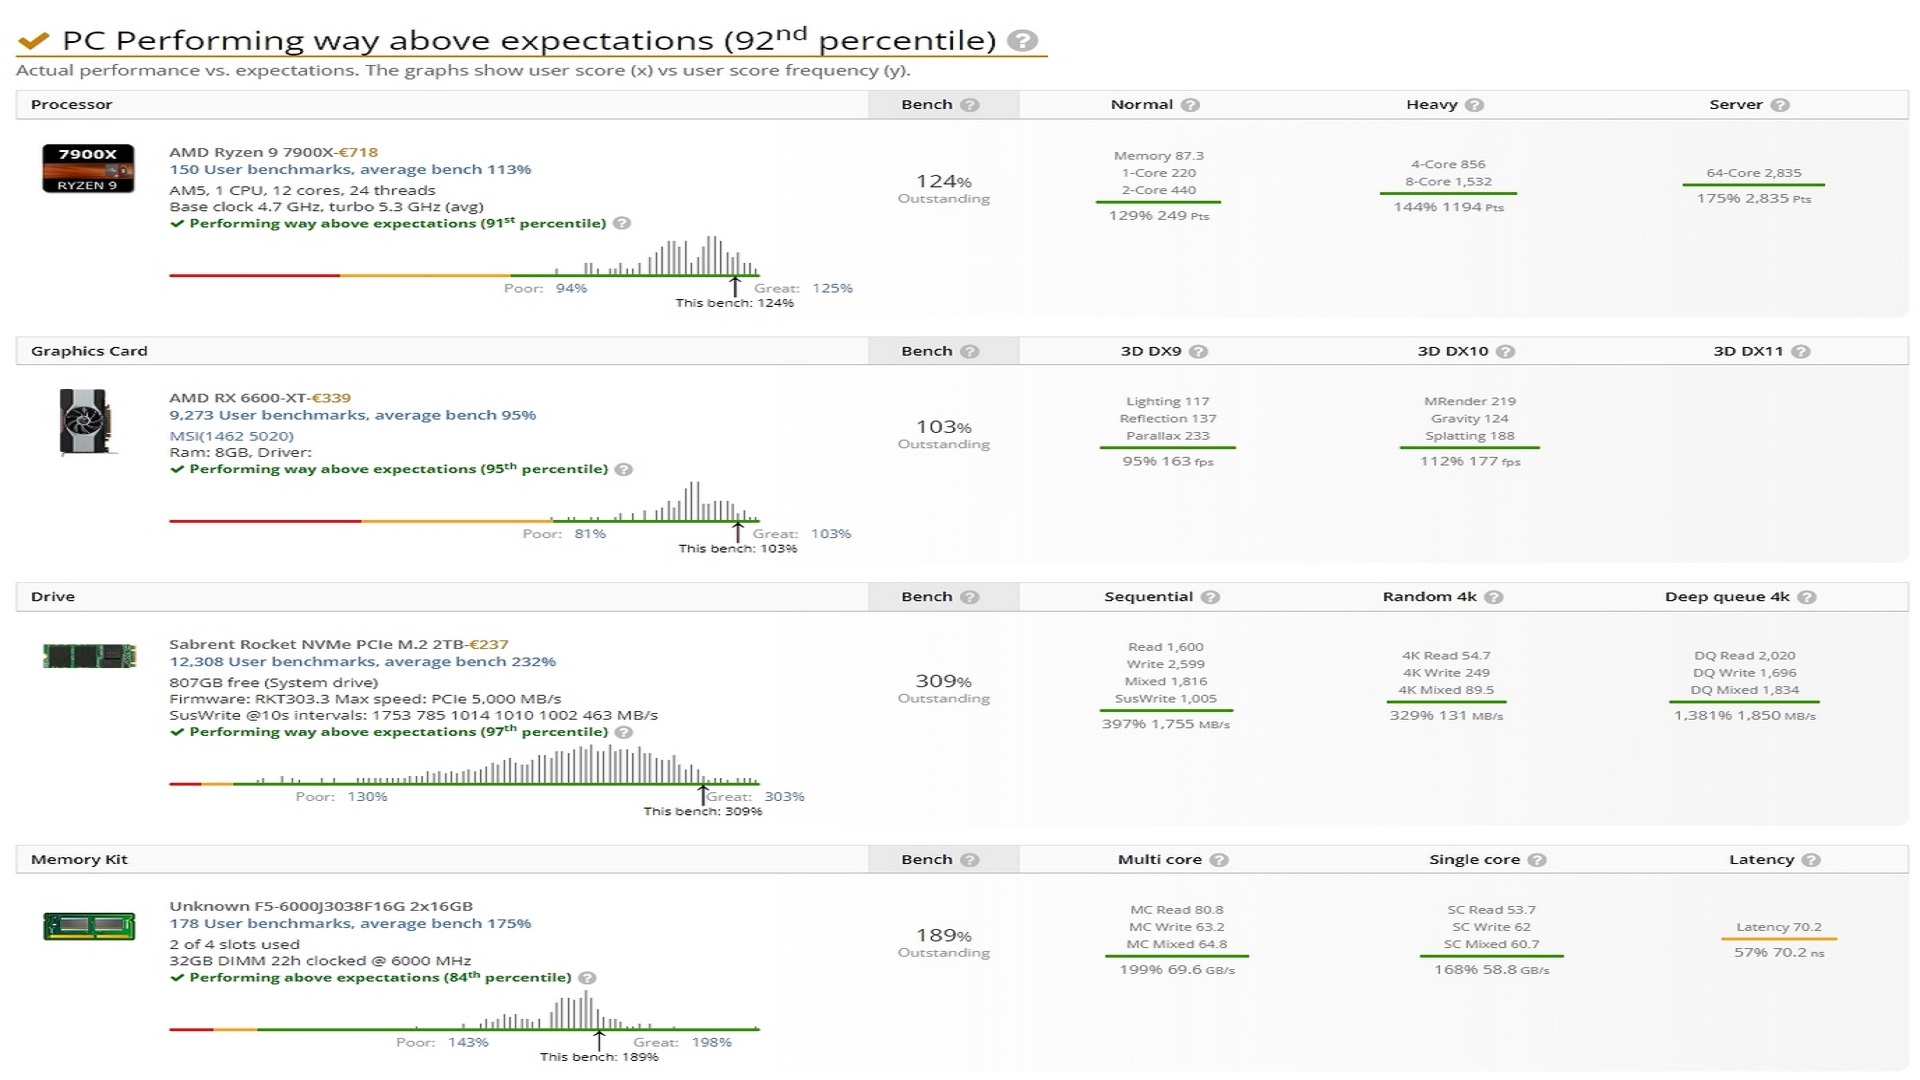Click the 112% 177 fps DX10 result
The width and height of the screenshot is (1920, 1080).
[x=1469, y=461]
